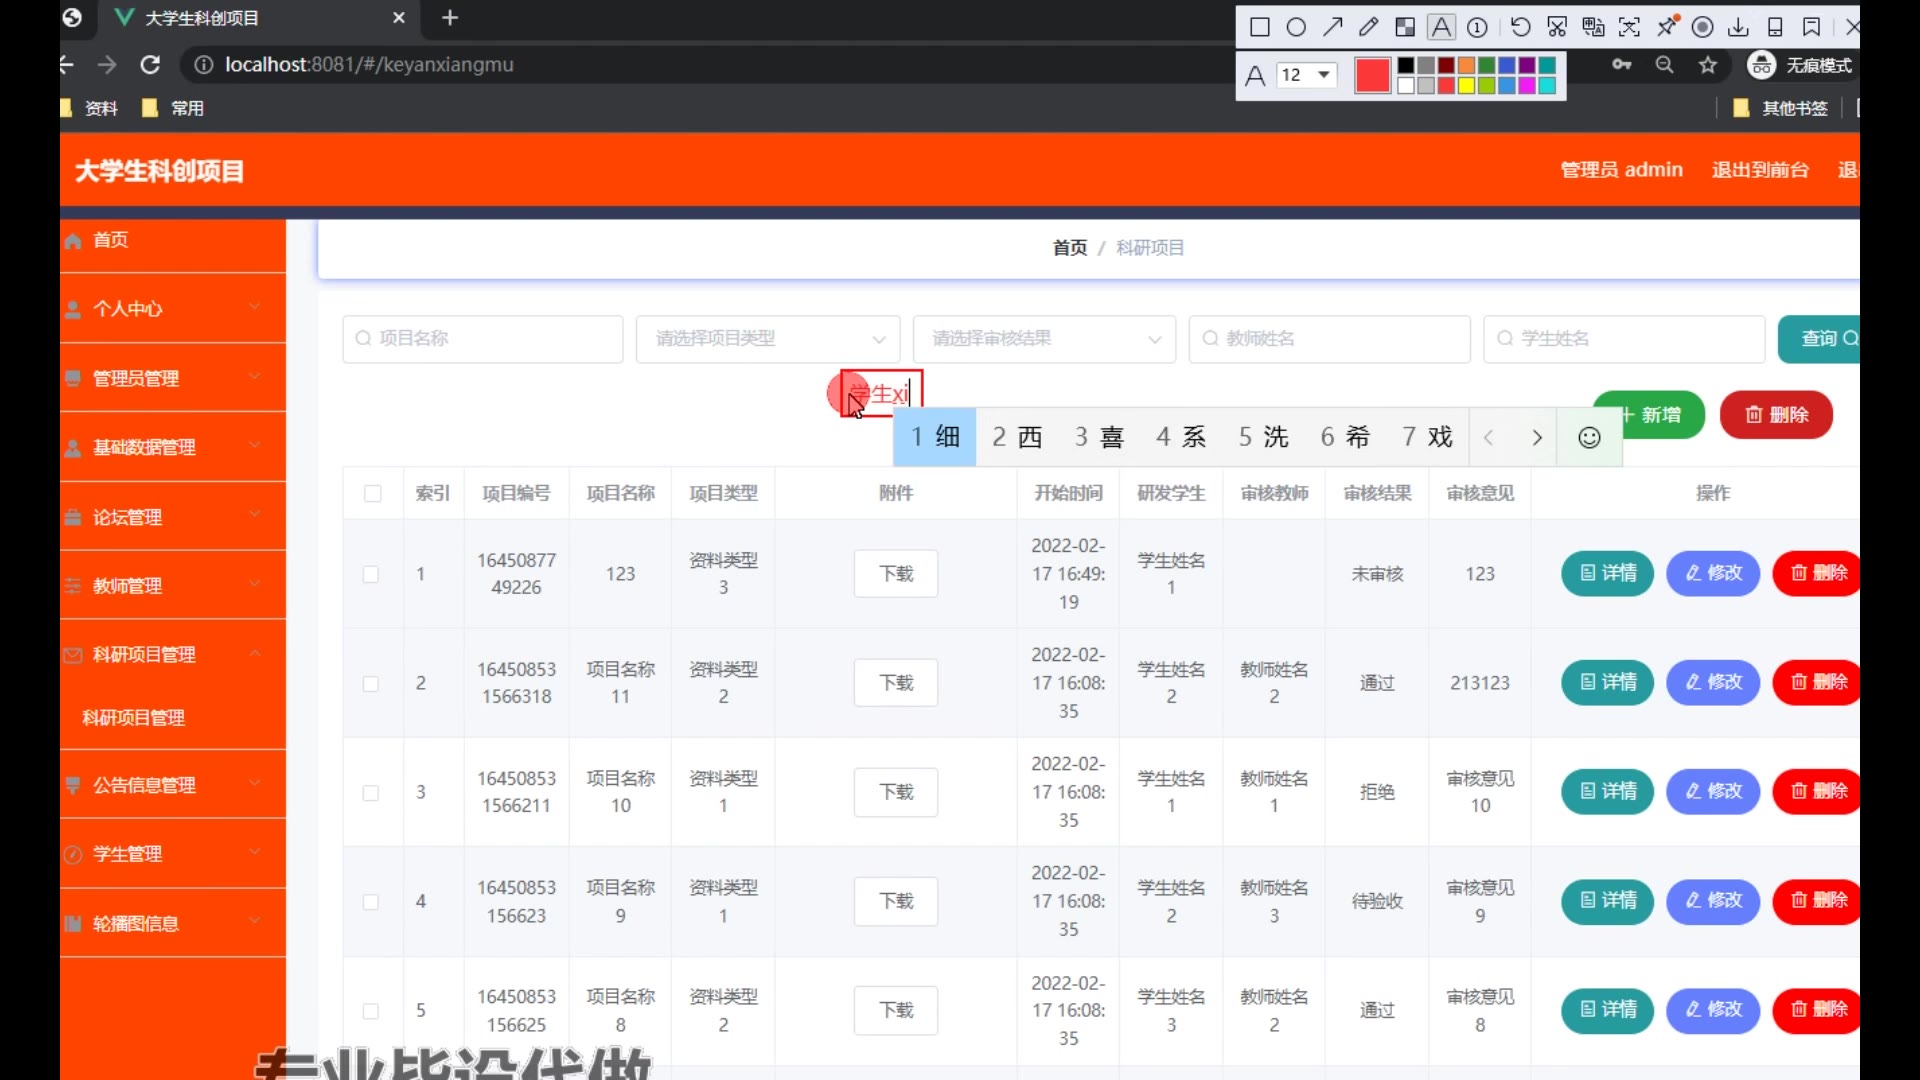The image size is (1920, 1080).
Task: Save screenshot with download icon
Action: 1739,27
